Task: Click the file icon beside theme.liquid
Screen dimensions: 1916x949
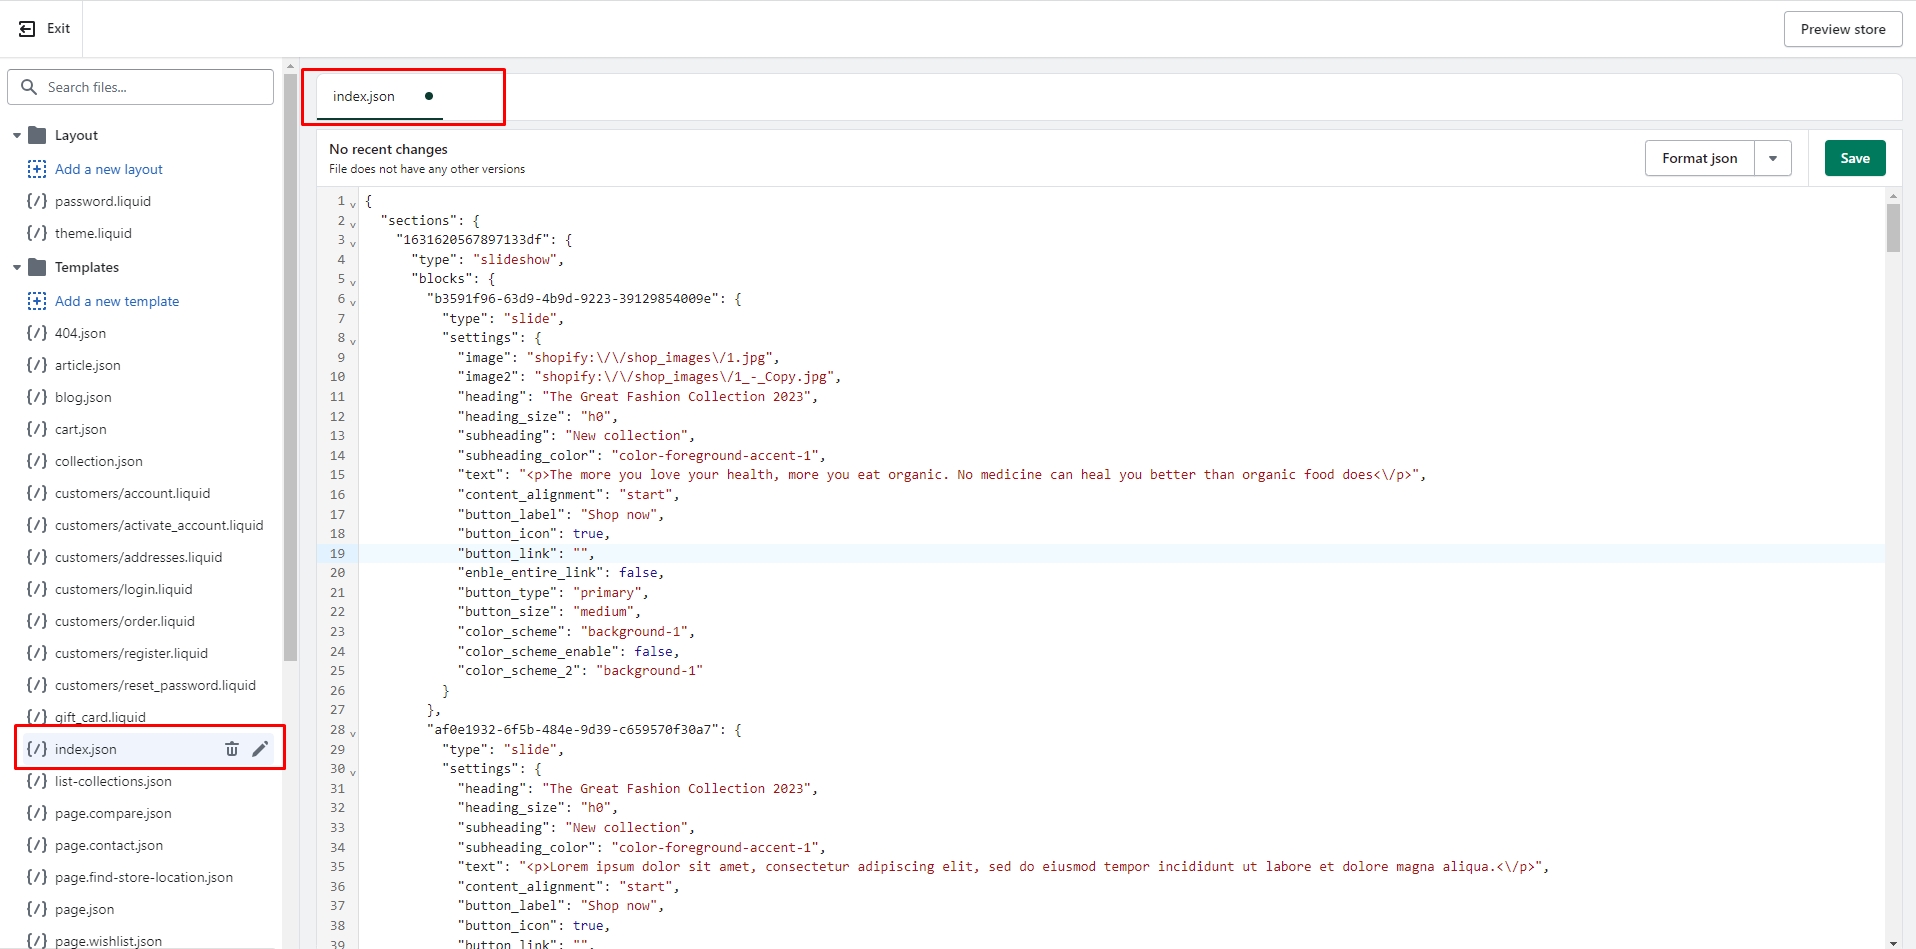Action: click(x=37, y=233)
